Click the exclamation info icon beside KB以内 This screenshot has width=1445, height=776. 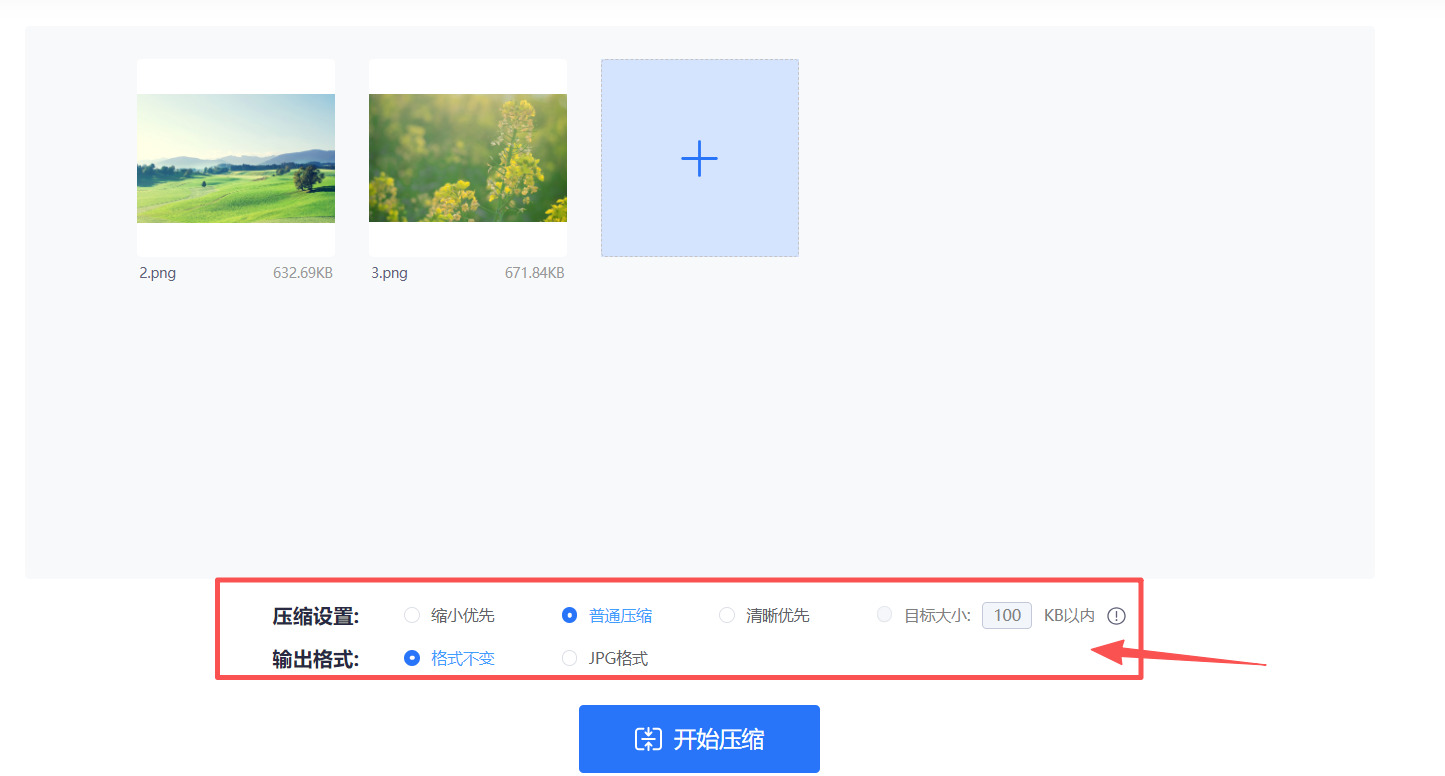pos(1116,615)
